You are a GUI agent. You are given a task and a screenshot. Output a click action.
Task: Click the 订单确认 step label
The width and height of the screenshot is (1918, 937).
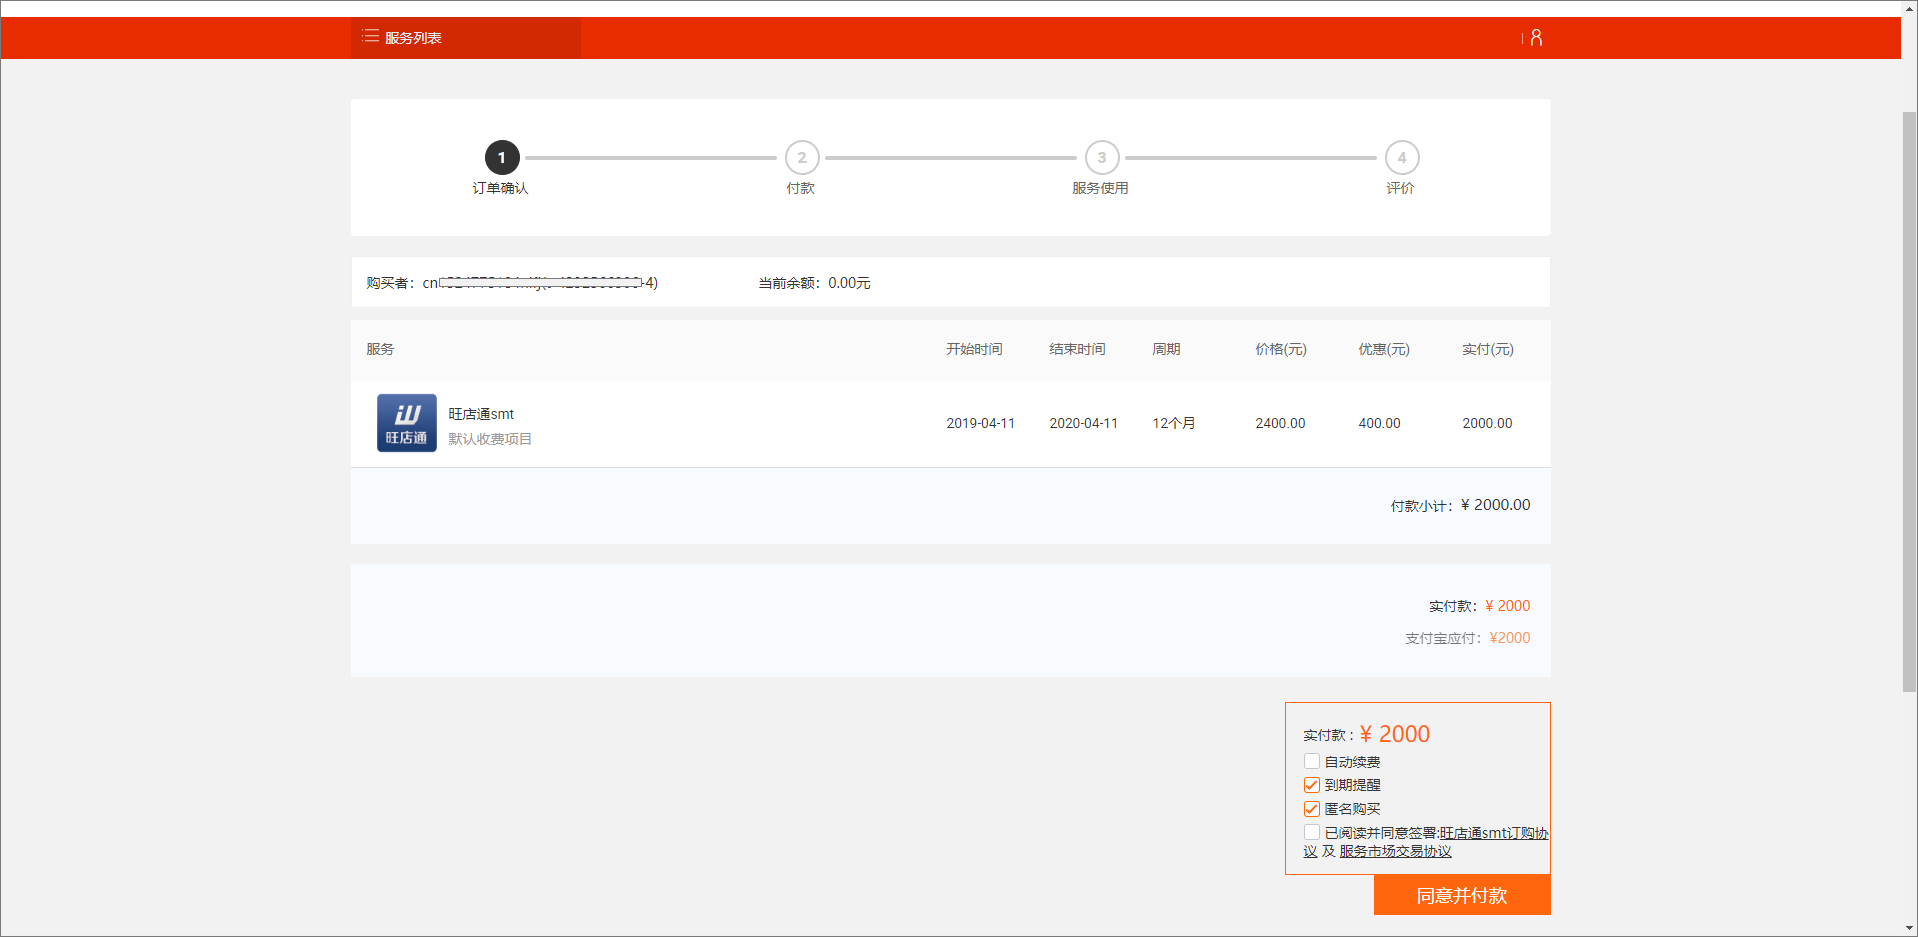click(501, 188)
